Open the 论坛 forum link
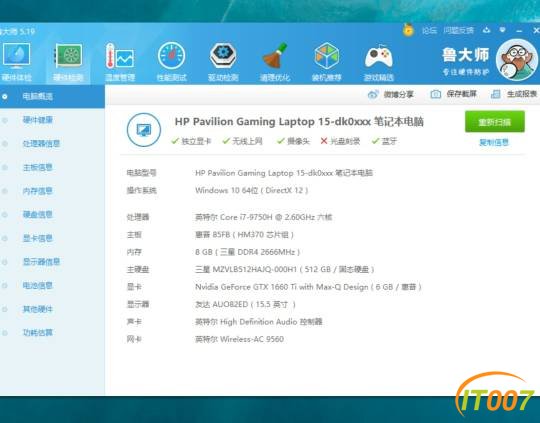Viewport: 540px width, 423px height. click(429, 31)
